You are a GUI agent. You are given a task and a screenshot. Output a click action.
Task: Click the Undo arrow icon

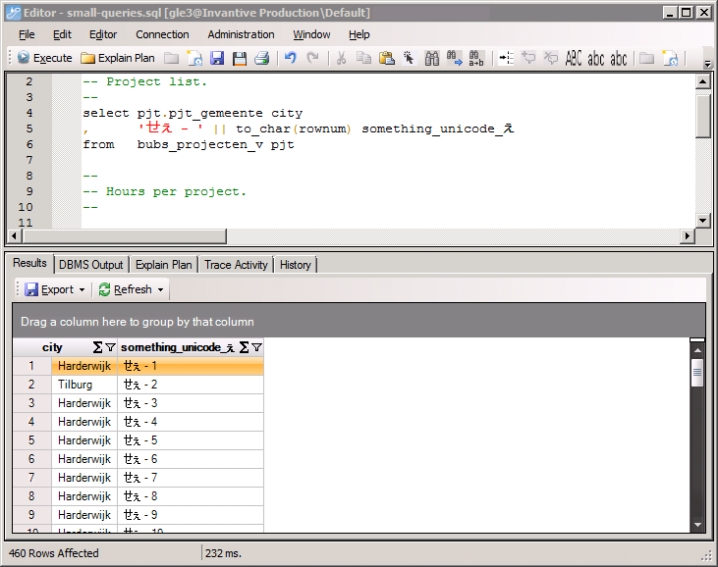pyautogui.click(x=290, y=58)
